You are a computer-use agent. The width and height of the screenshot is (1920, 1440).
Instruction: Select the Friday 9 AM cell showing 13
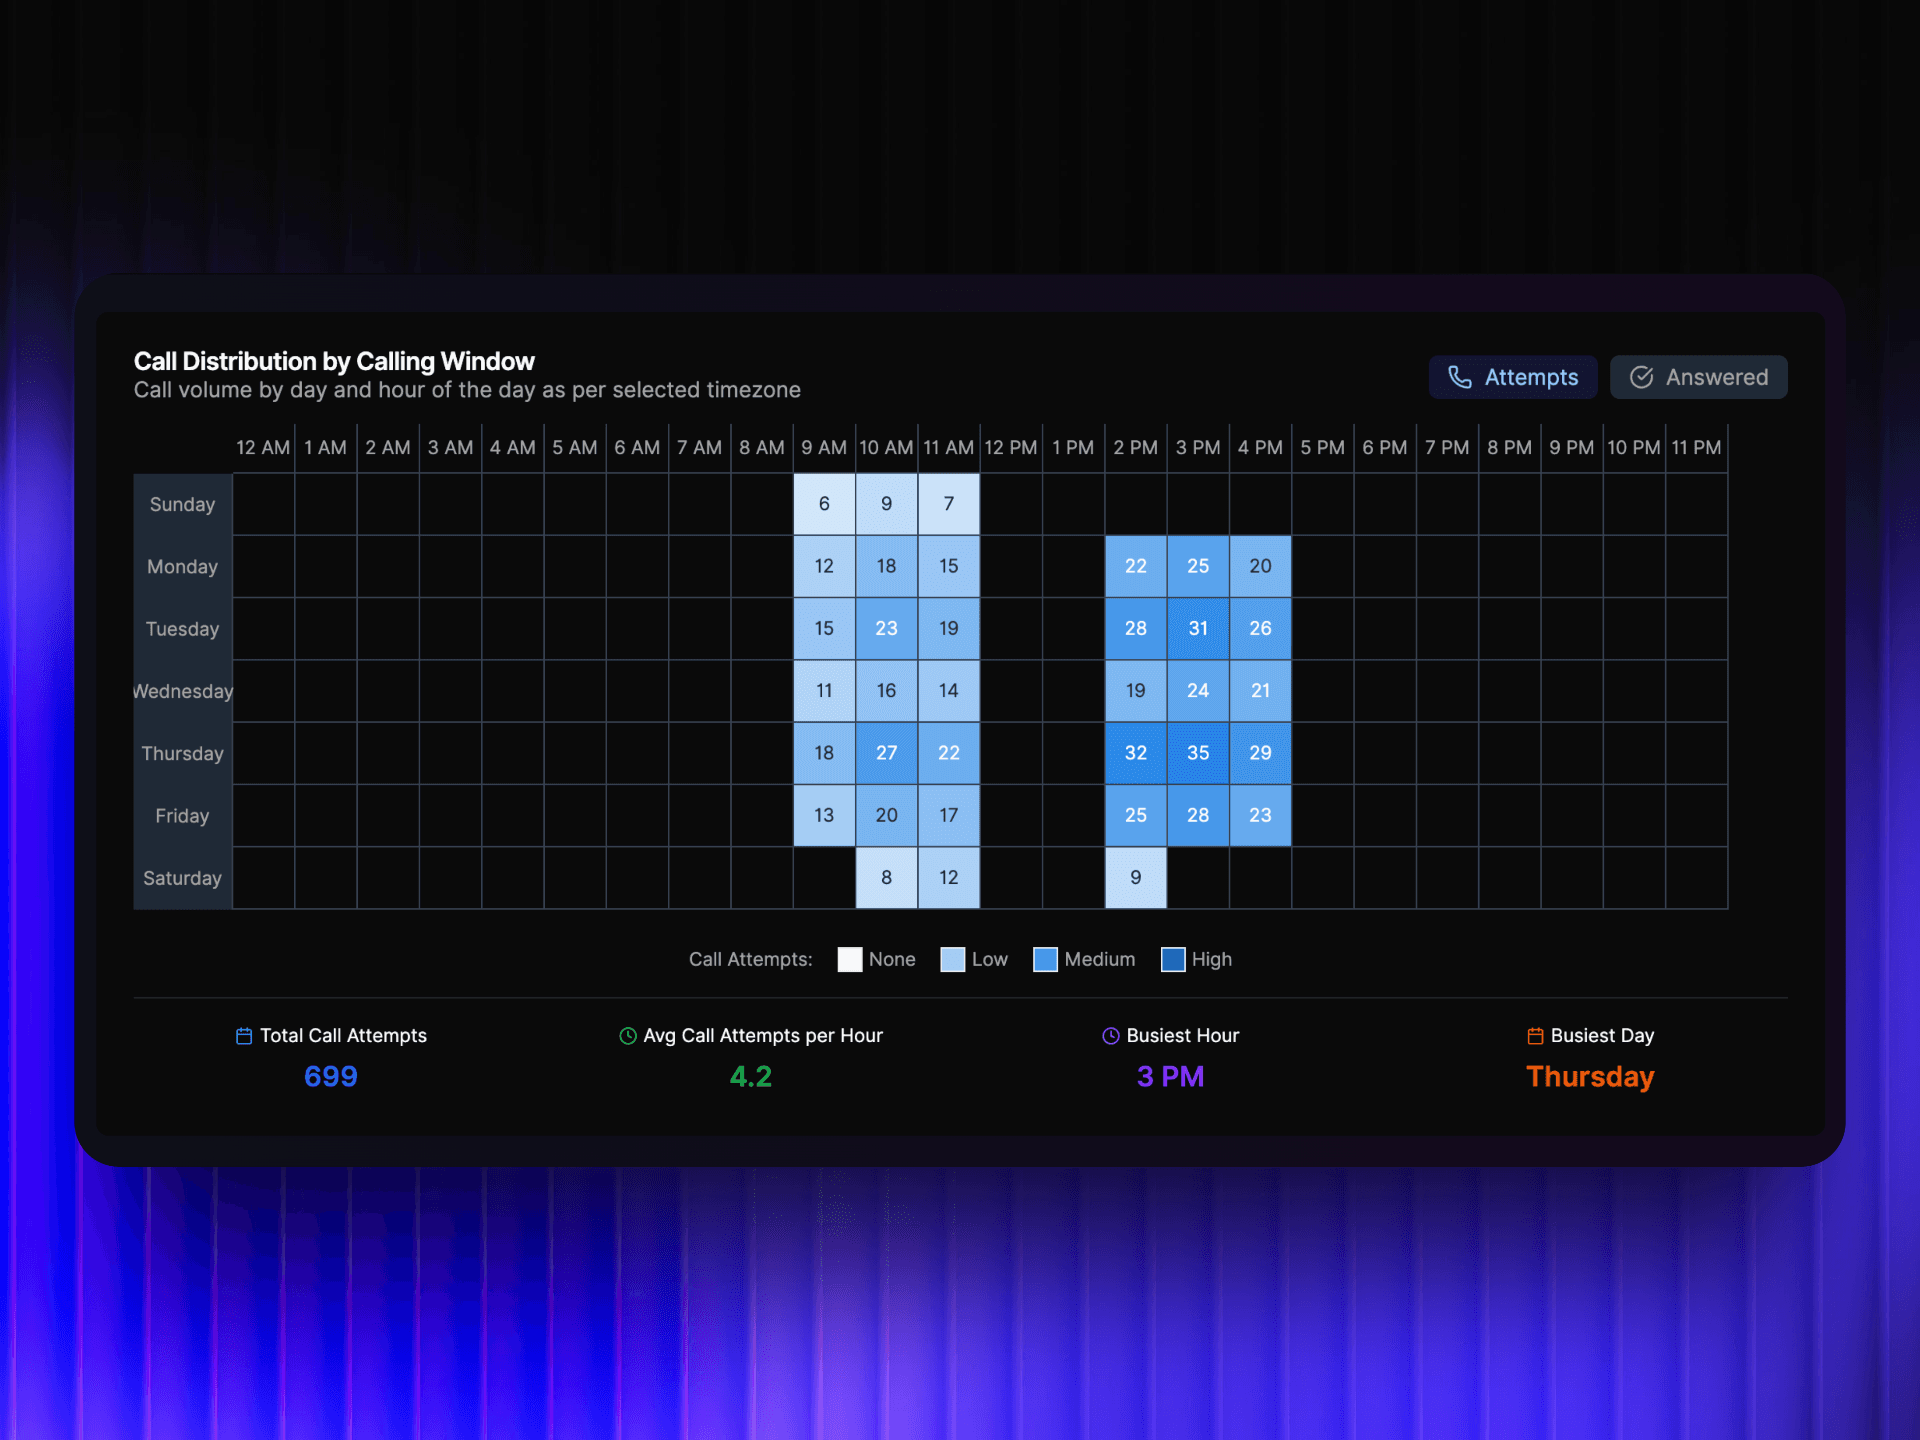(824, 815)
